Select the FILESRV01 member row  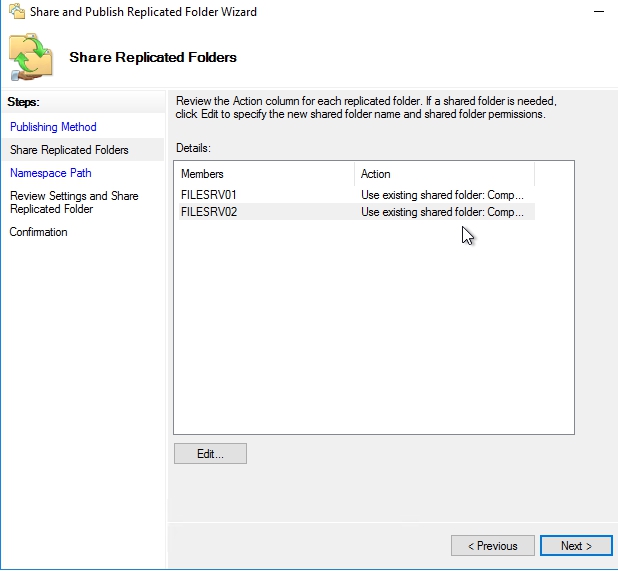[x=208, y=194]
